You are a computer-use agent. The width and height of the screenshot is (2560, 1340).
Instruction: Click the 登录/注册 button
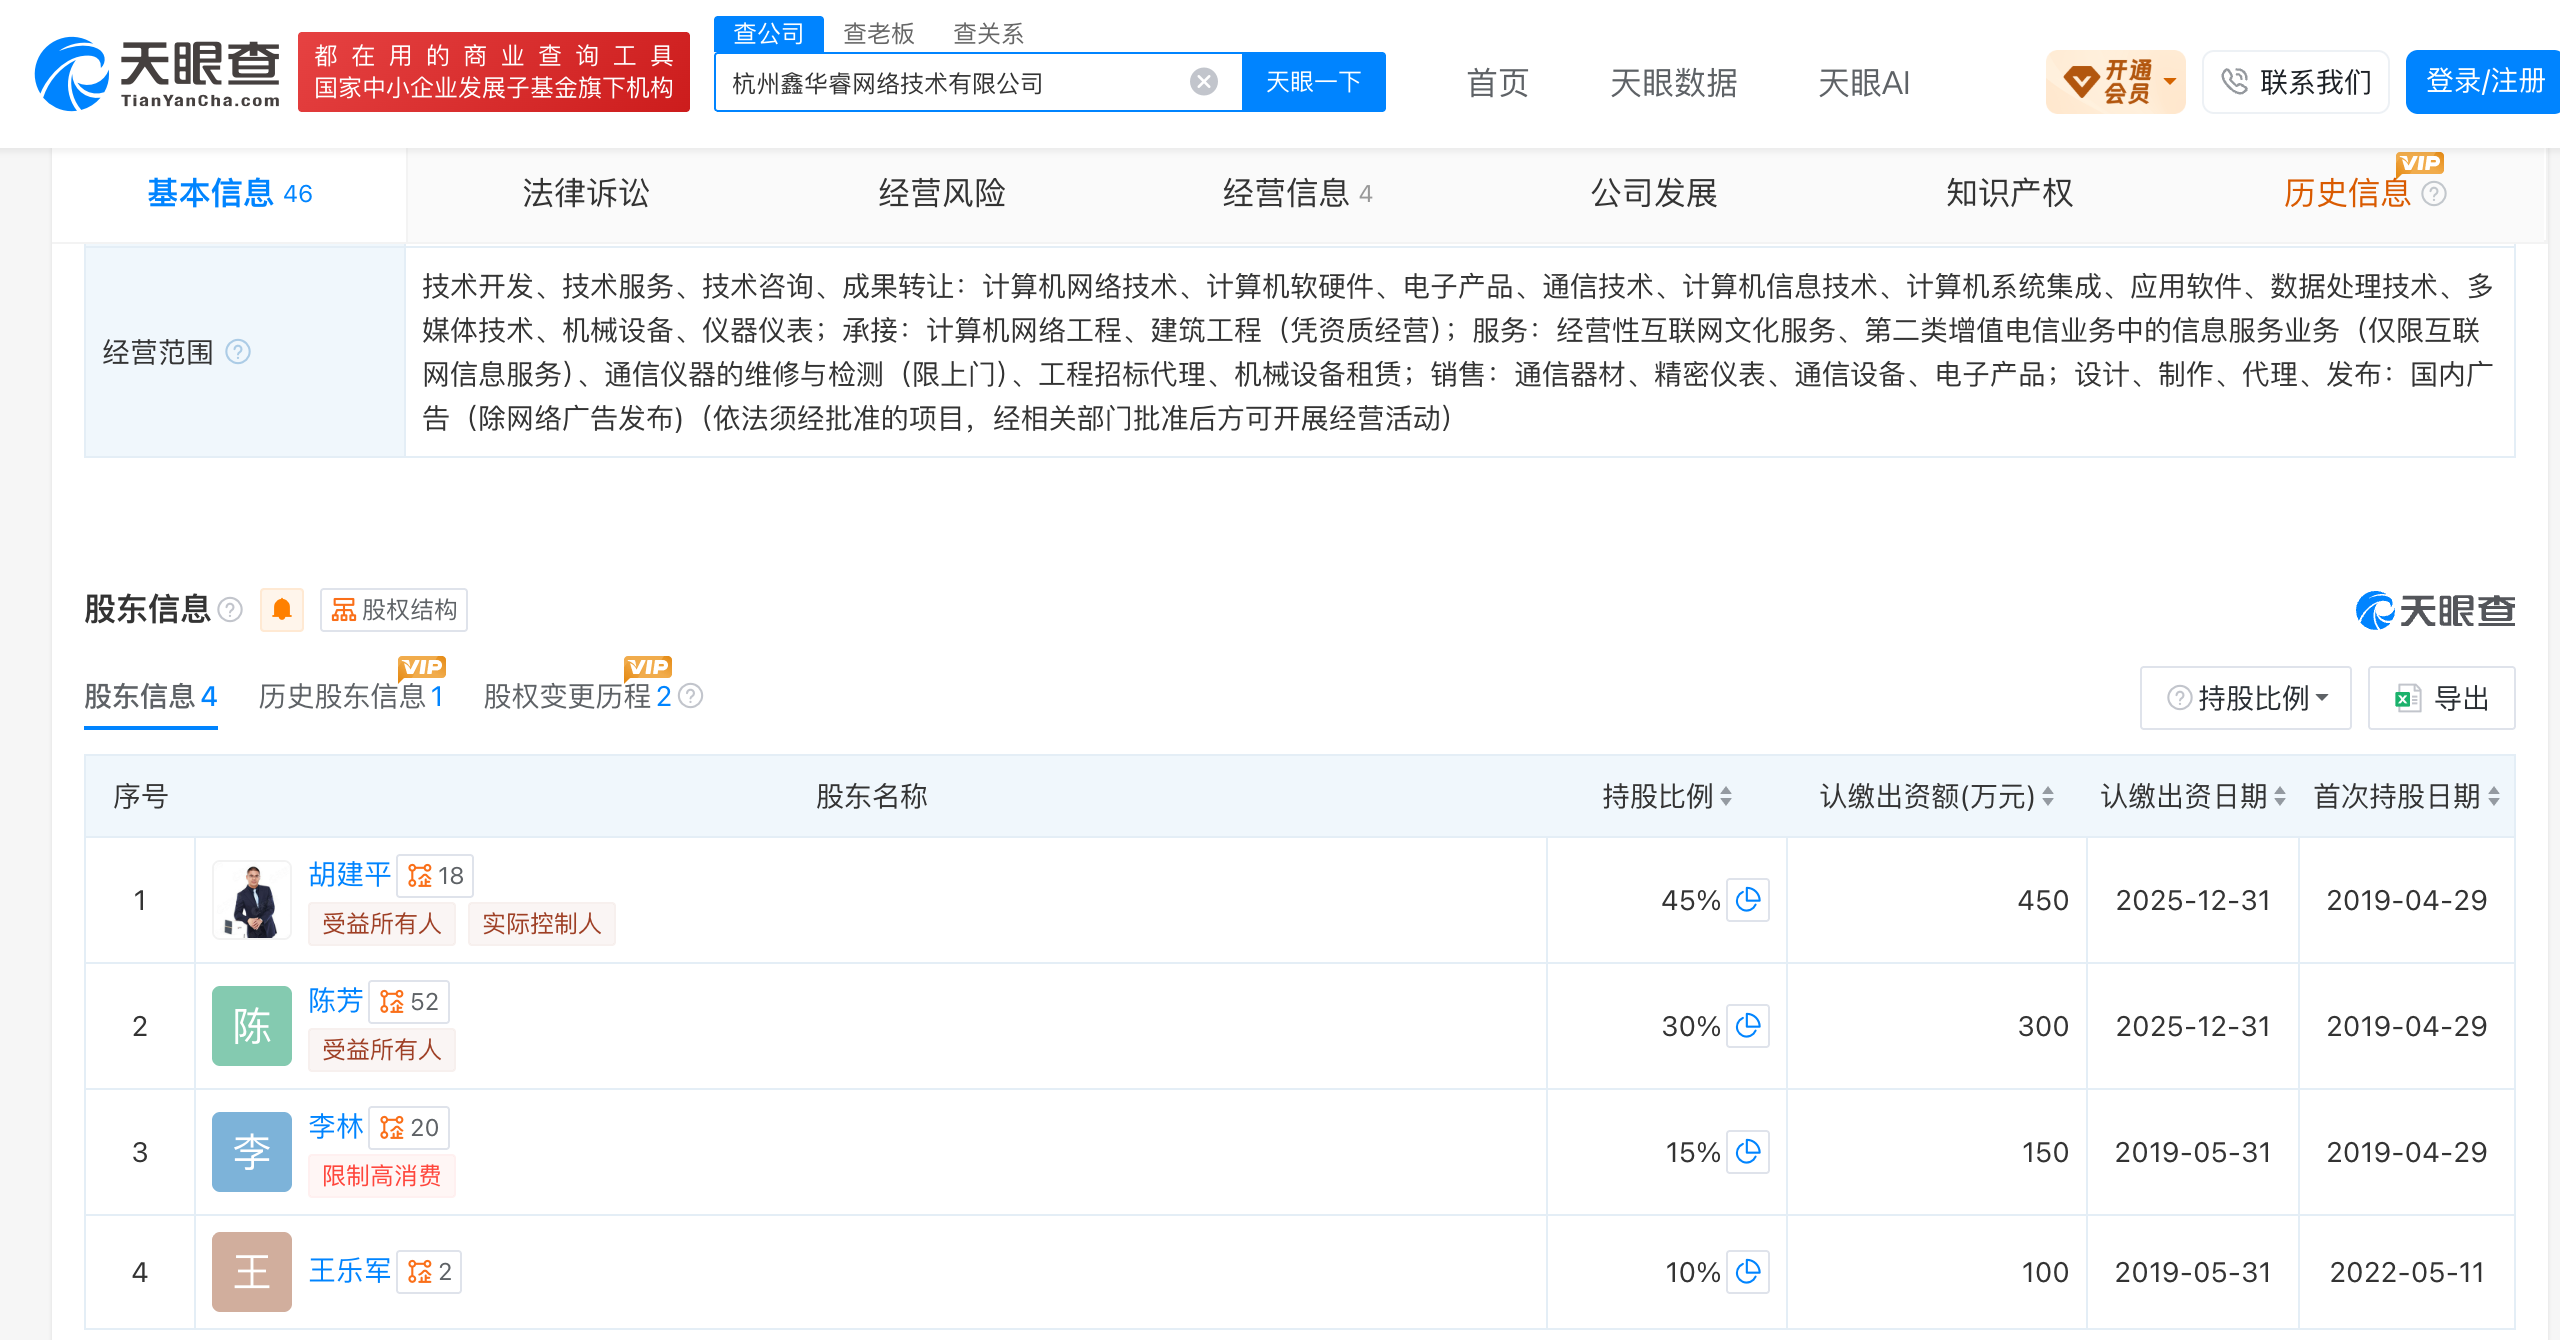pyautogui.click(x=2484, y=82)
